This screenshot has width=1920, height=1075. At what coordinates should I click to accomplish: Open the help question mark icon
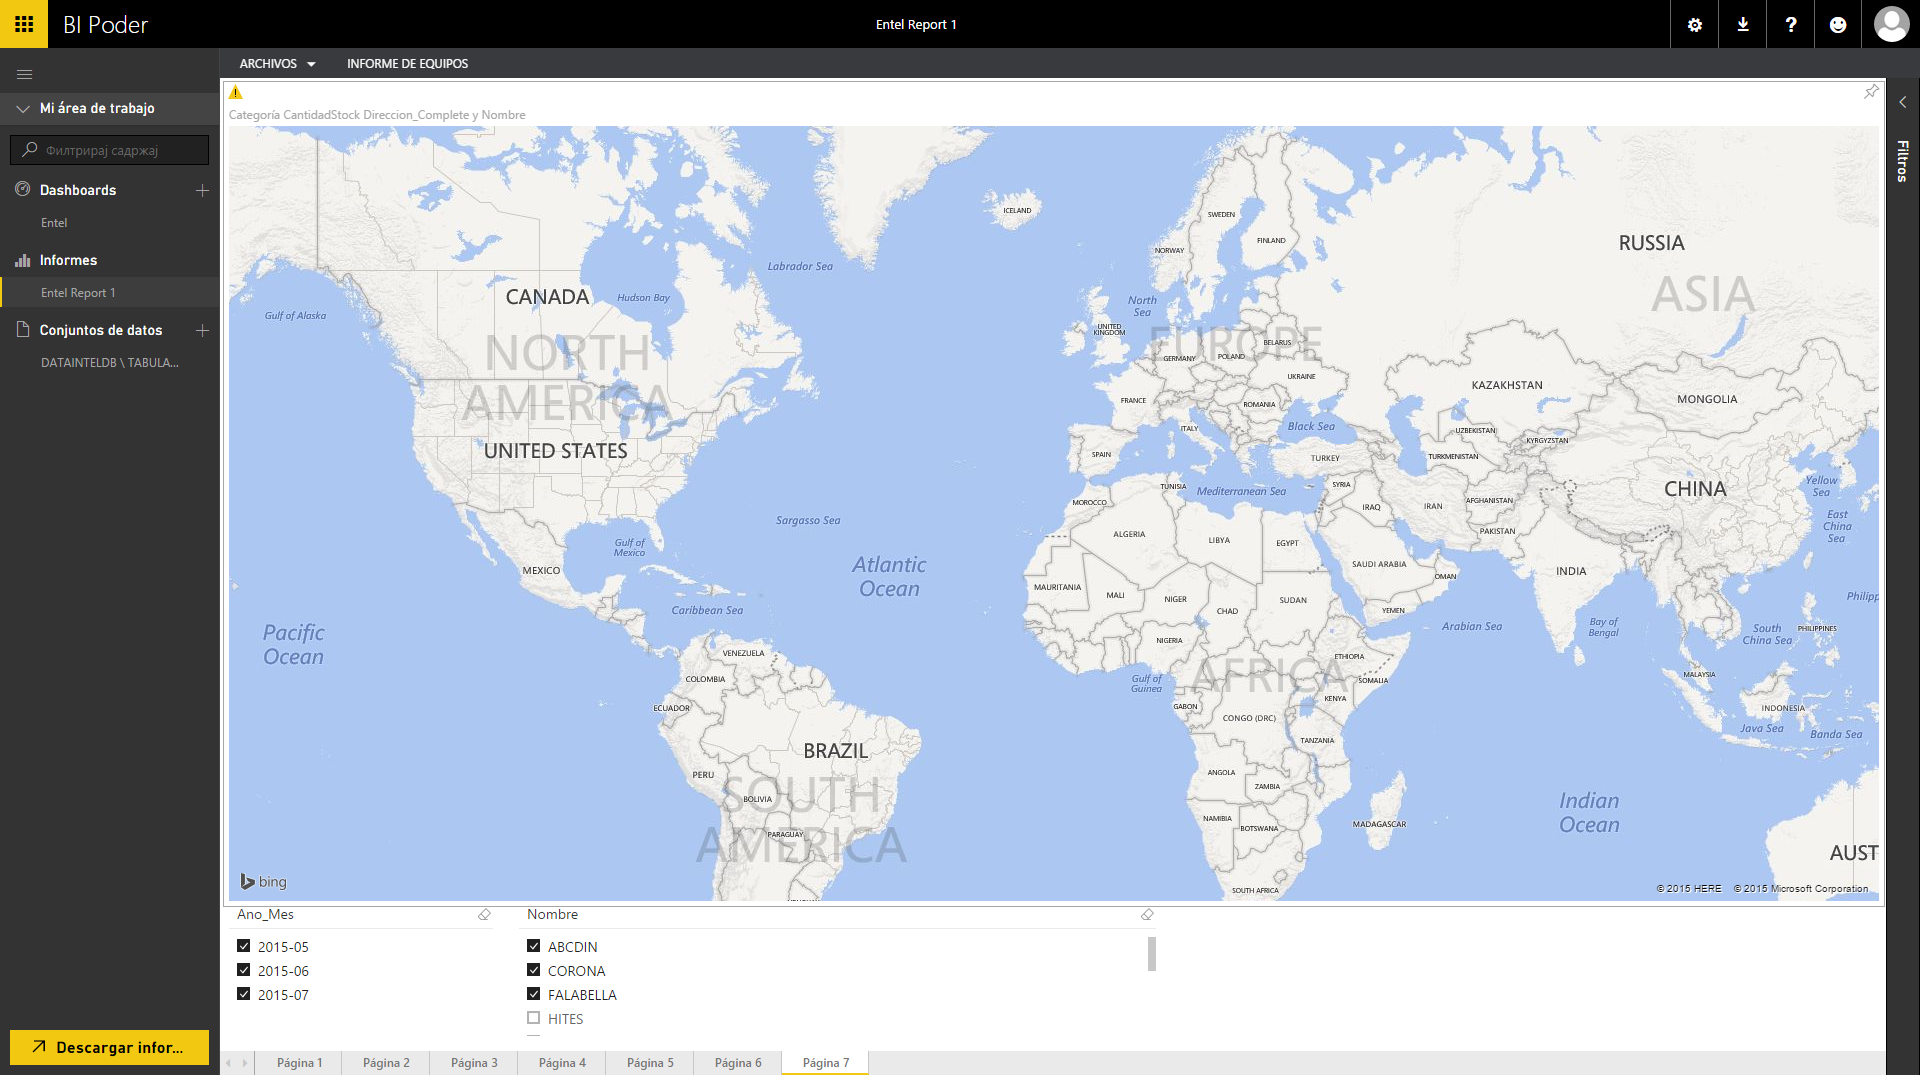tap(1791, 25)
